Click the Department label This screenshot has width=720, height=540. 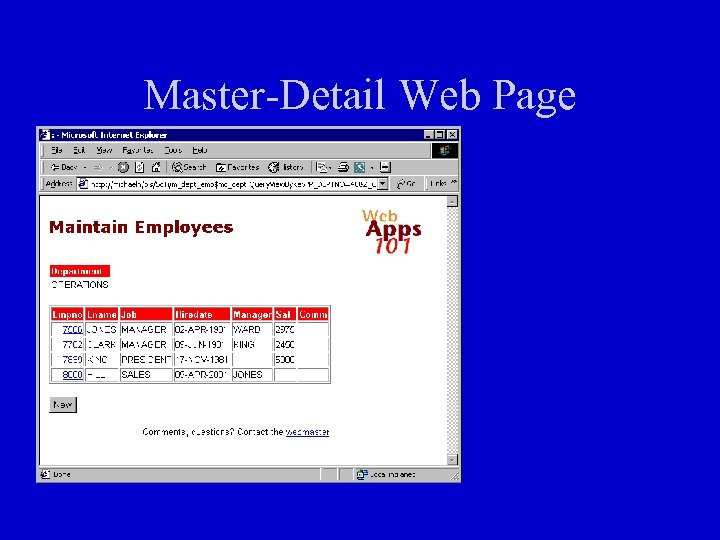click(80, 271)
